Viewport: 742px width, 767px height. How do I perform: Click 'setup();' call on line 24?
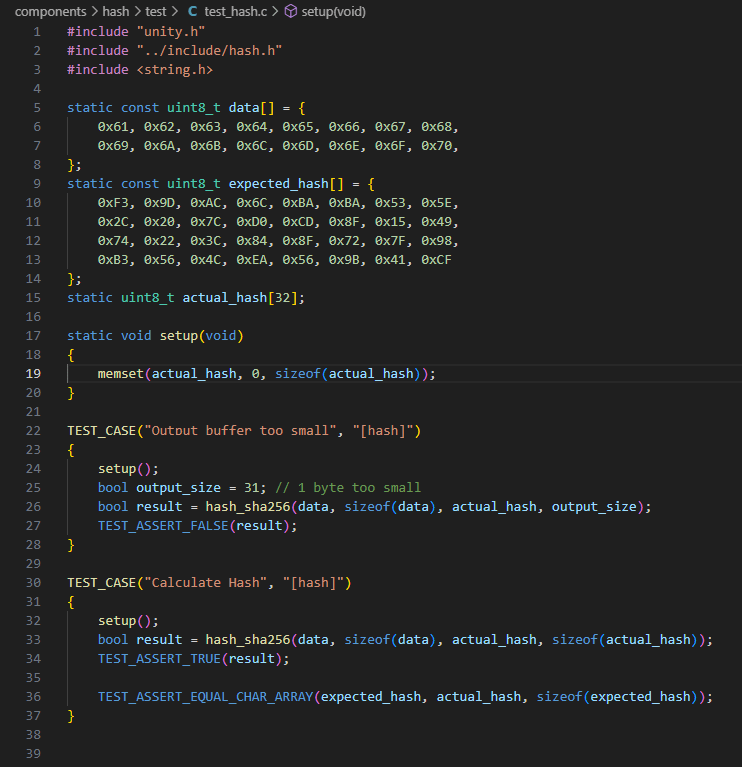pyautogui.click(x=128, y=469)
